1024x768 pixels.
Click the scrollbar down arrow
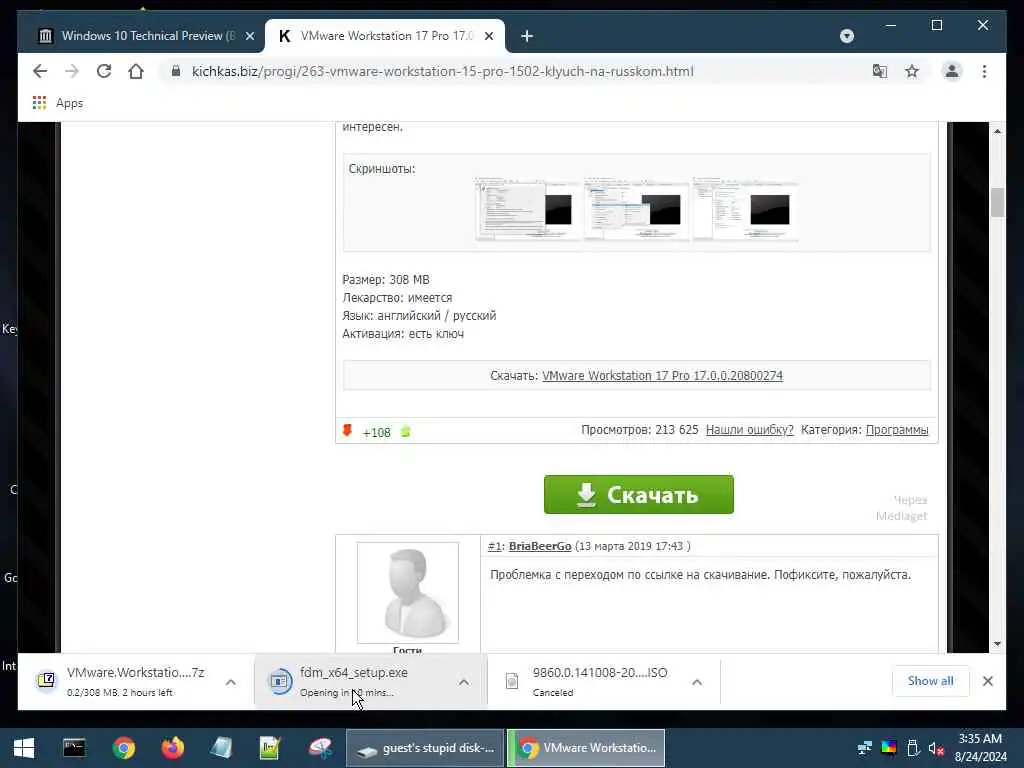997,644
